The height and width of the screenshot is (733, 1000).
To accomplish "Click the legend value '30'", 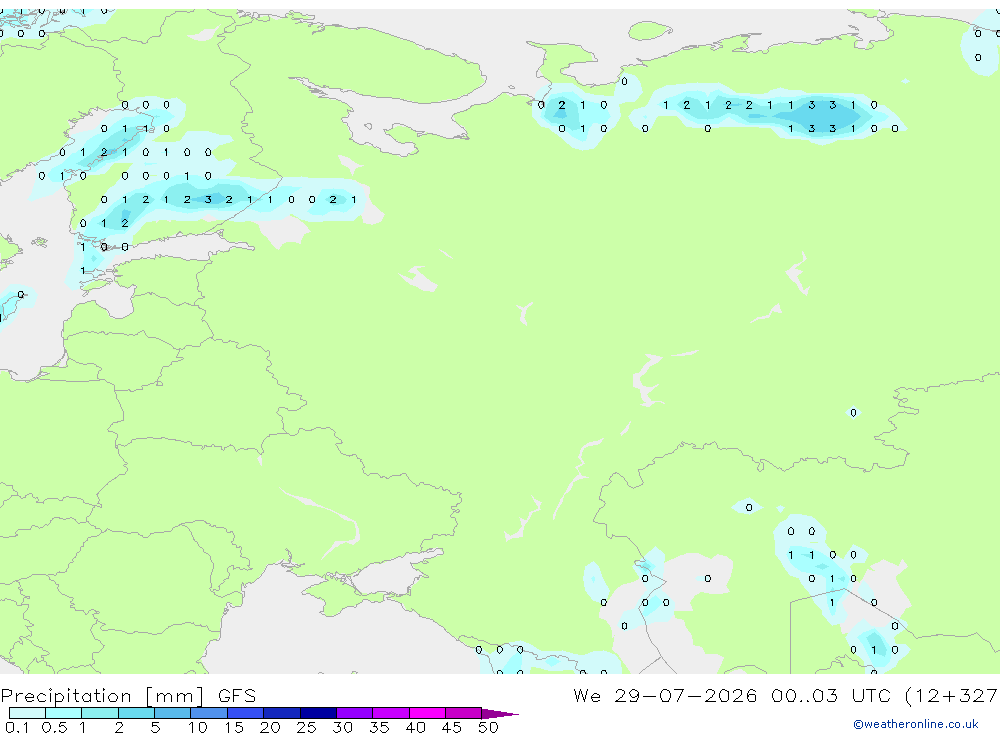I will (x=342, y=727).
